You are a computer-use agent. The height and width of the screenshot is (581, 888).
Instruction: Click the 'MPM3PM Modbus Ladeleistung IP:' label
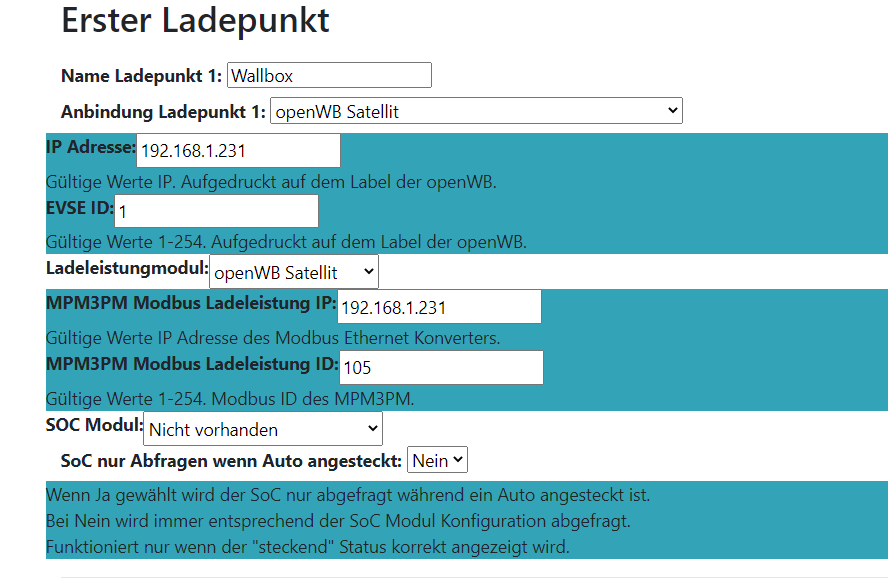coord(191,303)
